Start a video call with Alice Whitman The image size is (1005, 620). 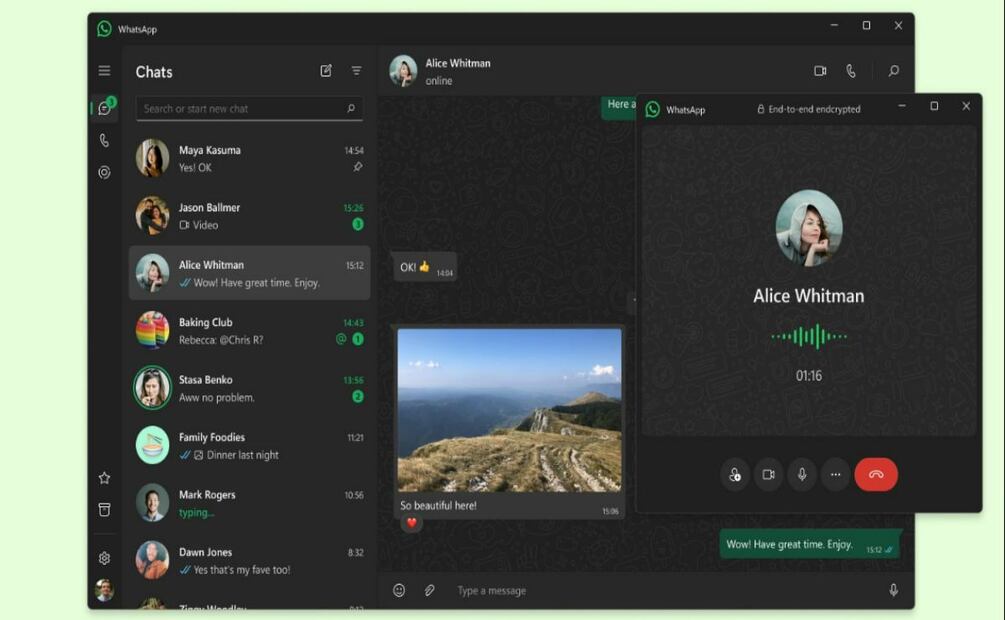[x=820, y=71]
